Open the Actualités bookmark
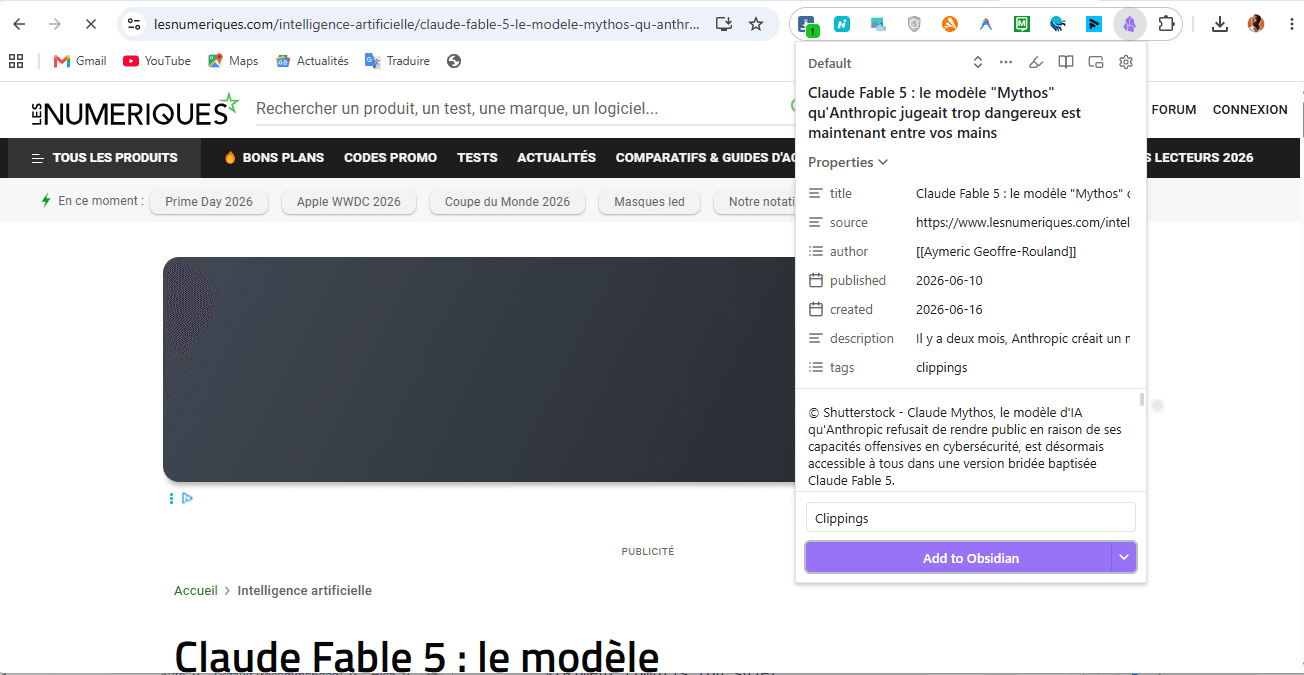This screenshot has height=675, width=1304. 312,61
